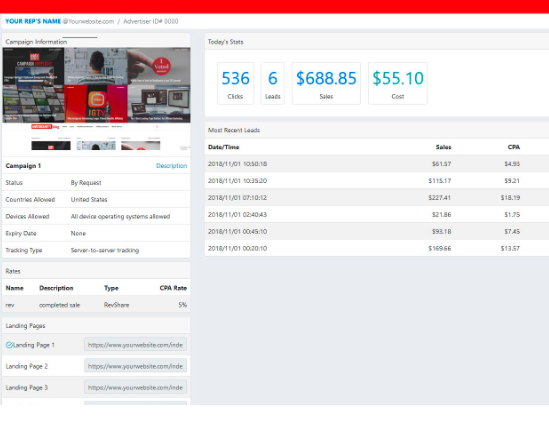
Task: Click the Campaign 1 title
Action: click(x=23, y=166)
